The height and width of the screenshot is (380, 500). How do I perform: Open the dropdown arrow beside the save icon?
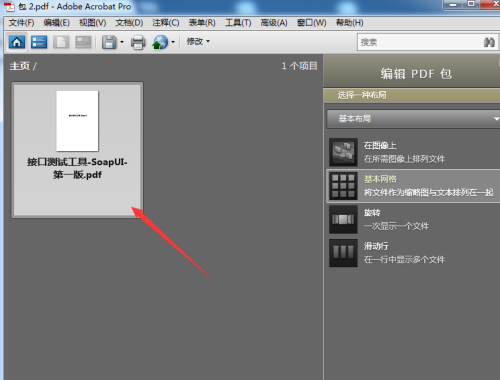tap(122, 42)
